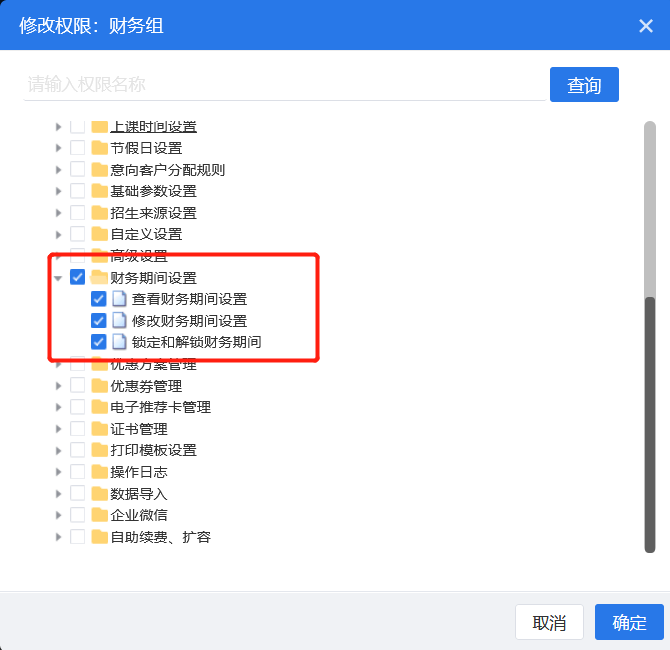
Task: Click the permission tree vertical scrollbar thumb
Action: coord(650,424)
